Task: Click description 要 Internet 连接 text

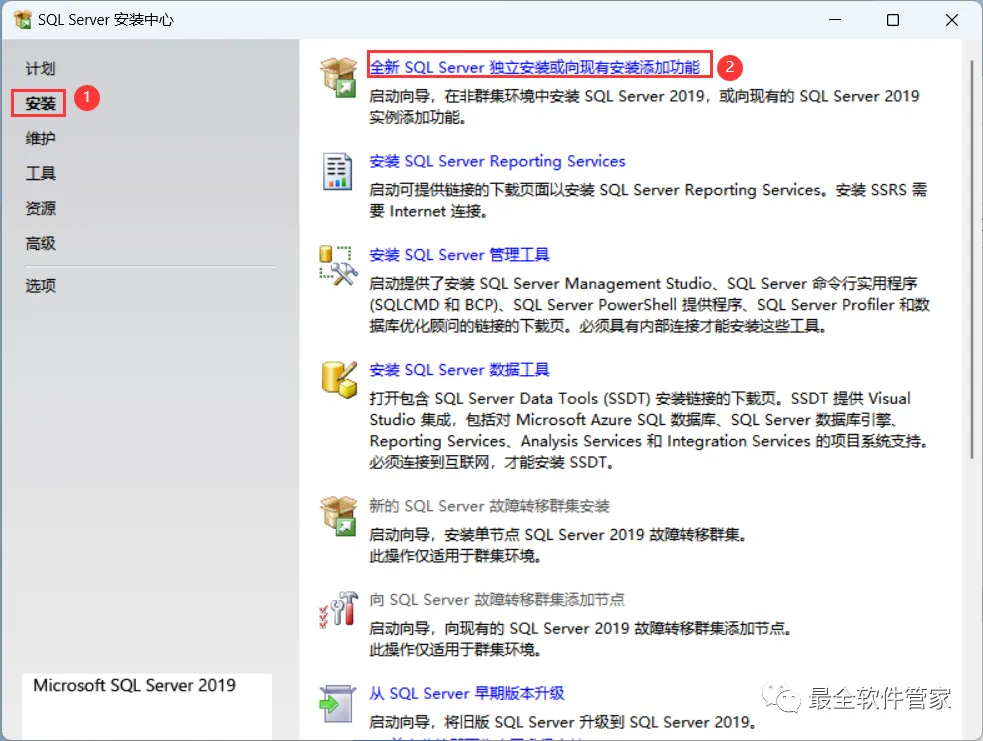Action: (x=429, y=211)
